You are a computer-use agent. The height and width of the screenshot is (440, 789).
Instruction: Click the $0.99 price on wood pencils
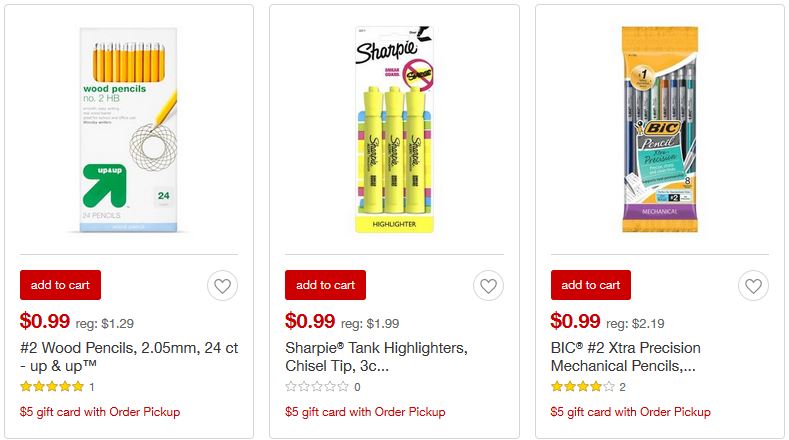(45, 322)
